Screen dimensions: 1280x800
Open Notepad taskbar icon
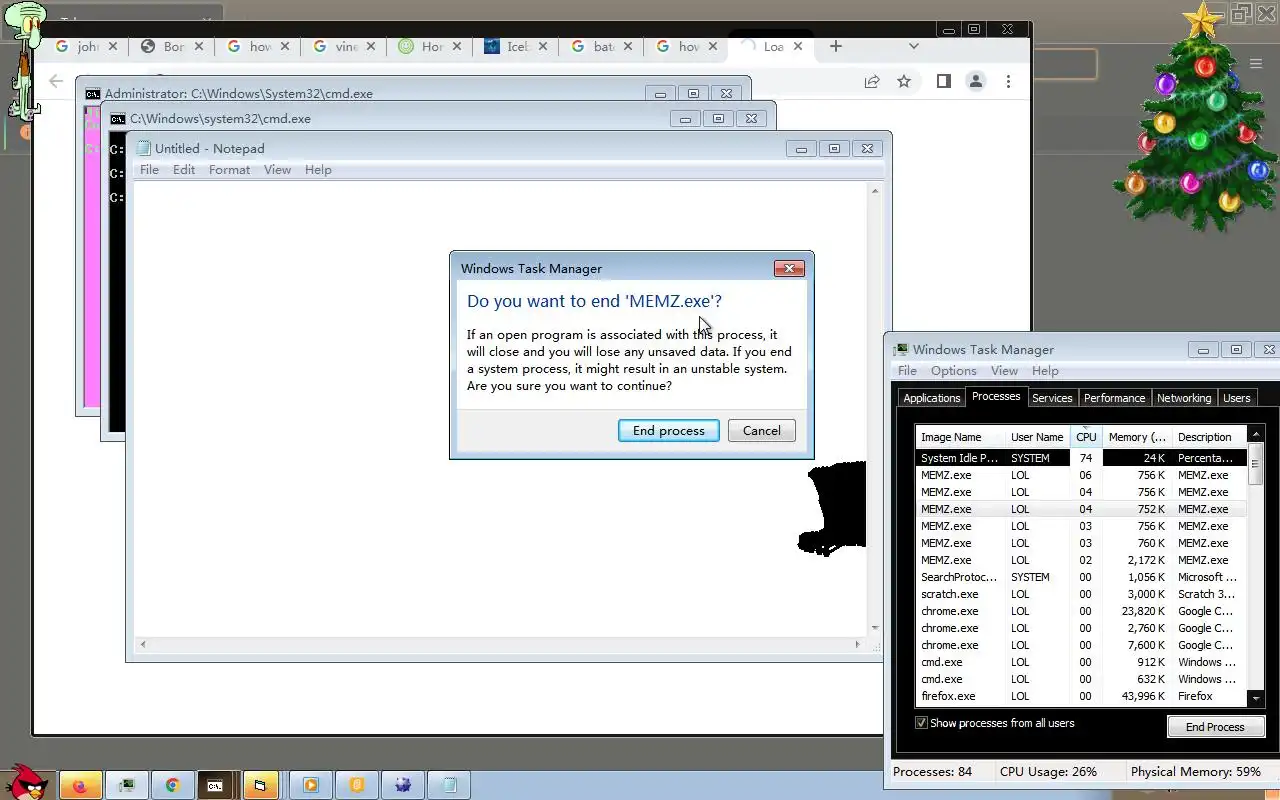click(x=450, y=785)
